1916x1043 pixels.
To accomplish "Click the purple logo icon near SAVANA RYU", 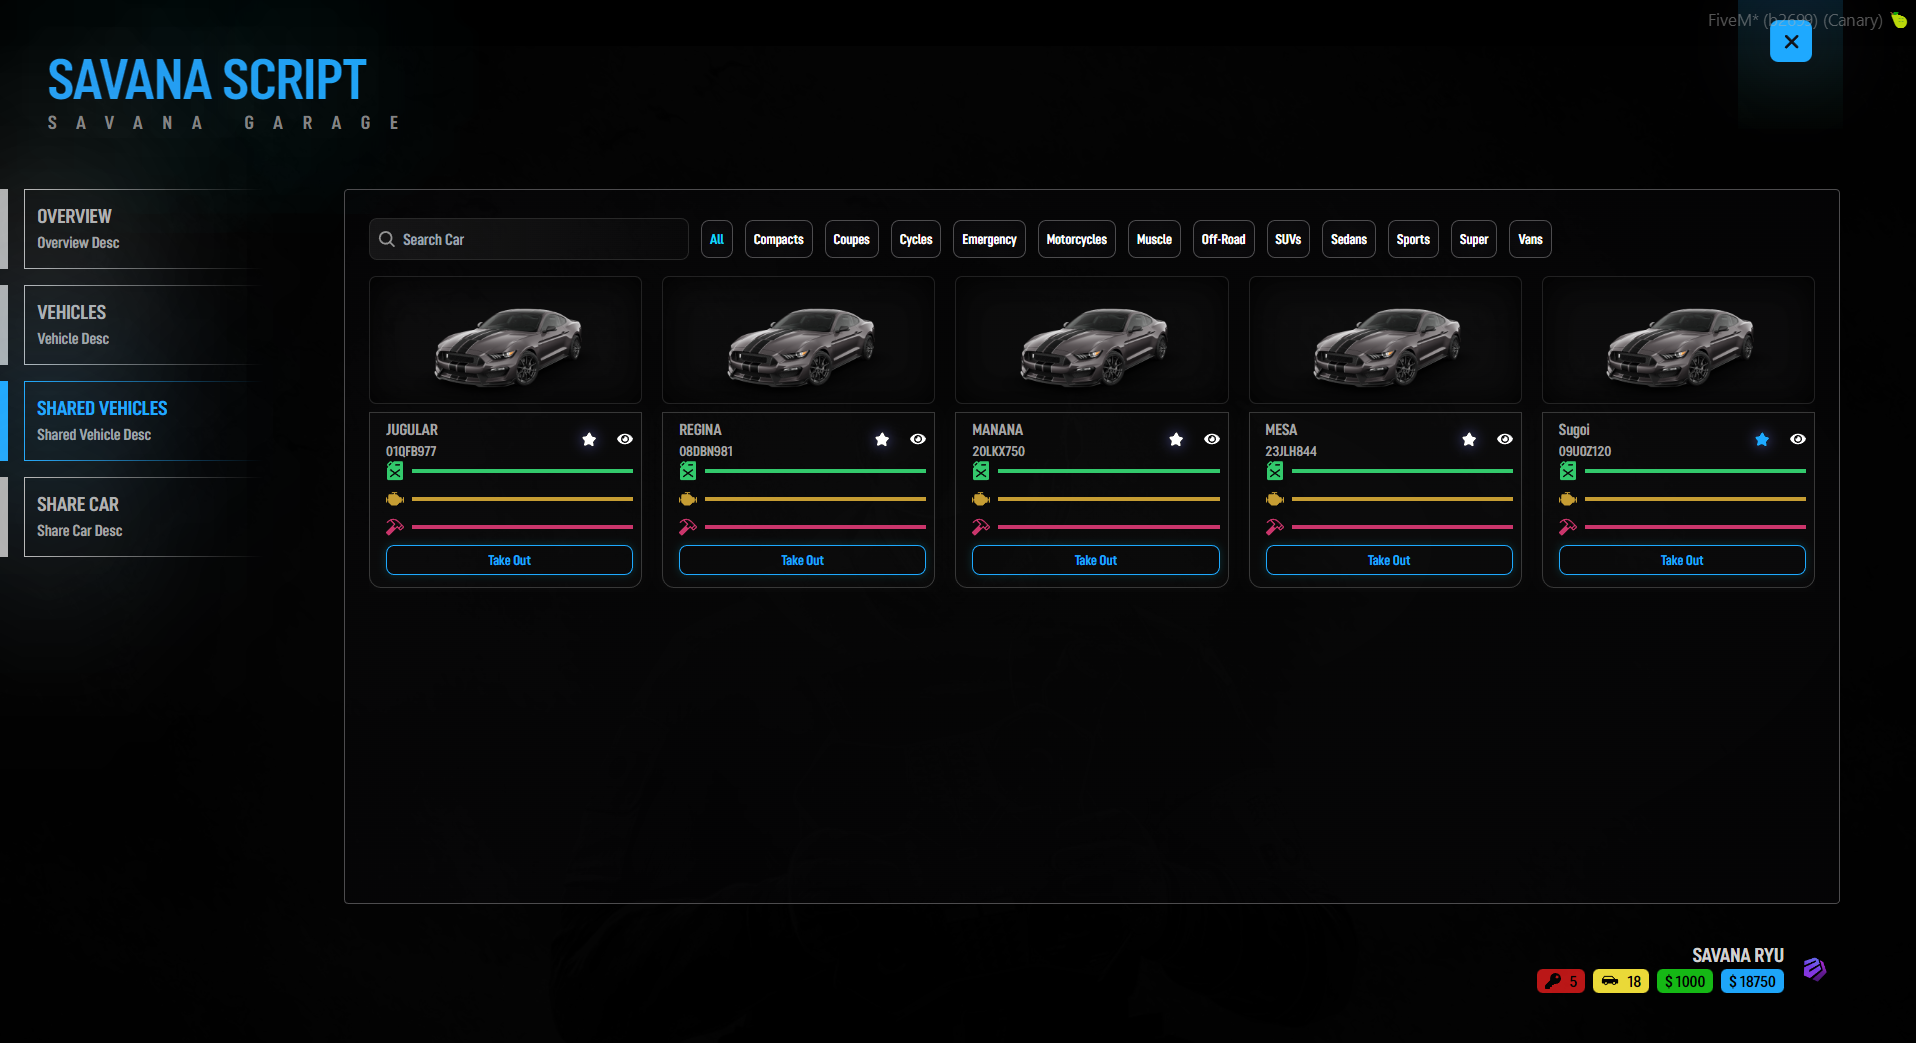I will tap(1815, 968).
